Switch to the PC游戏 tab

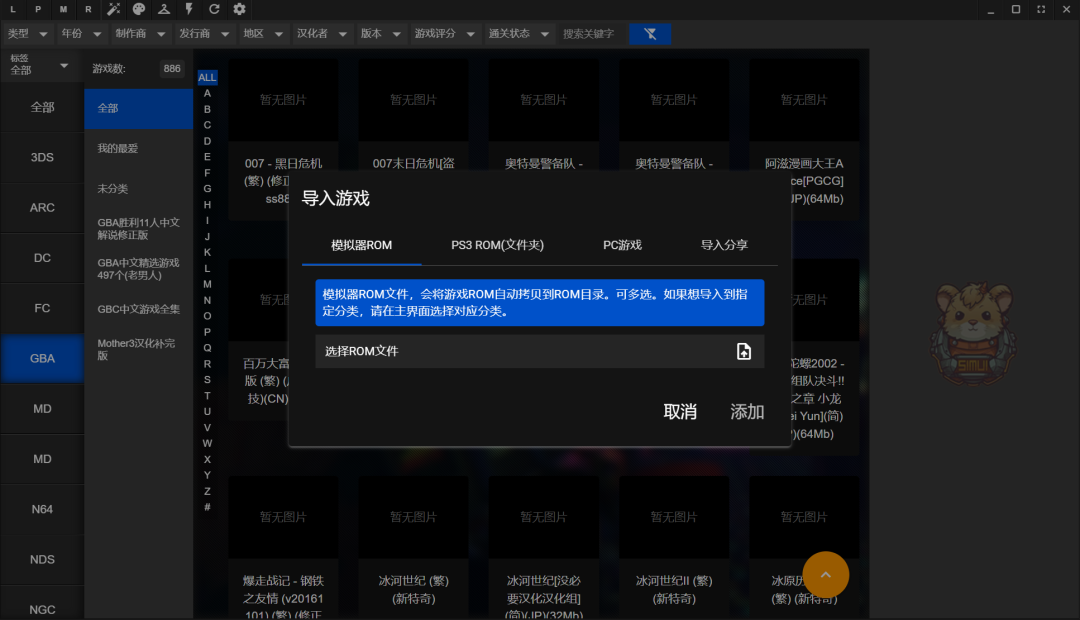point(622,244)
